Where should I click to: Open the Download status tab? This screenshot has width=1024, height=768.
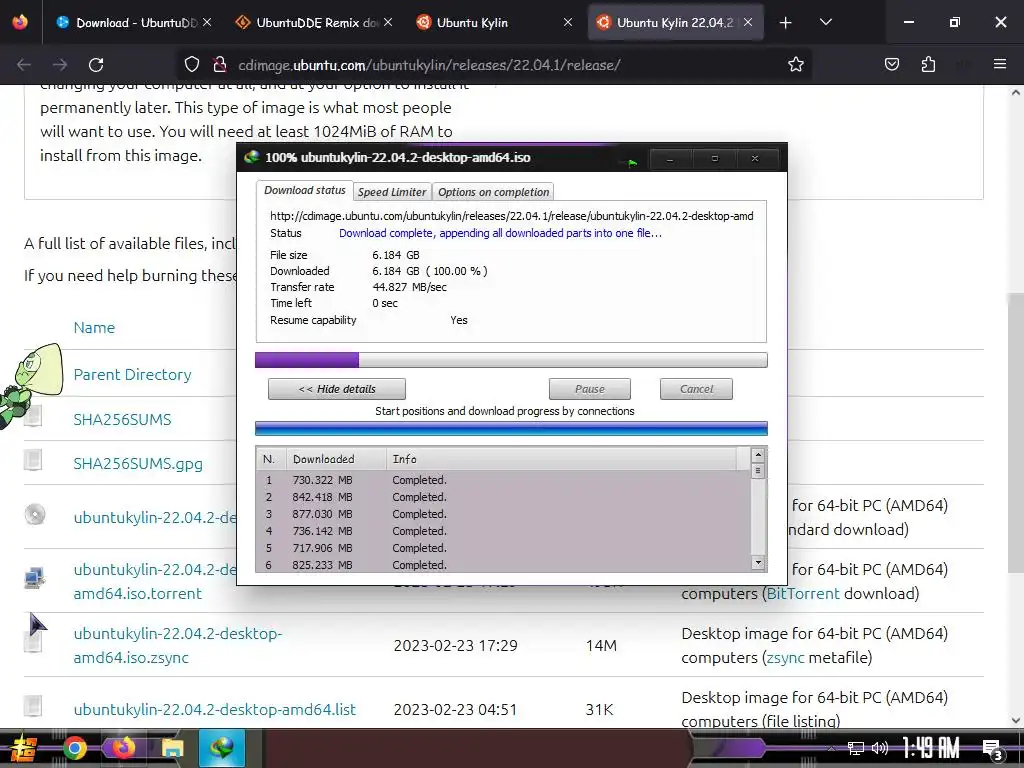[304, 190]
